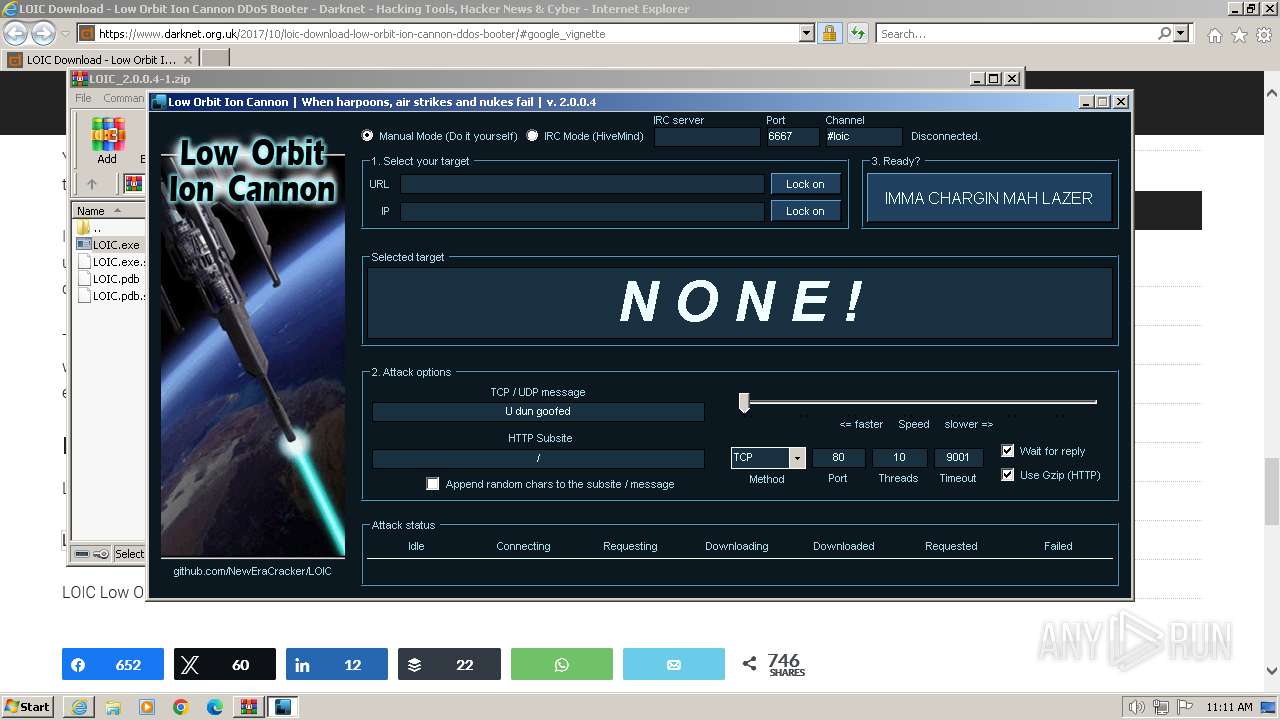Click Lock on button for URL
This screenshot has width=1280, height=720.
pos(805,184)
